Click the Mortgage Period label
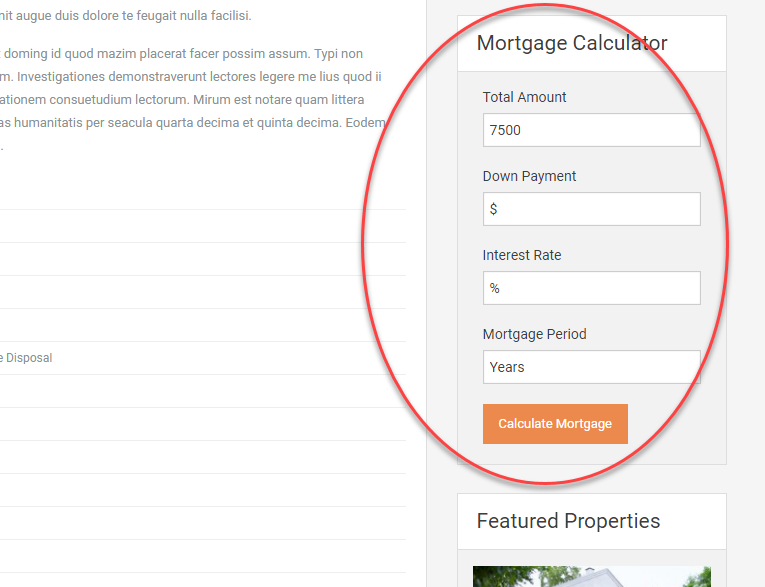 (534, 334)
